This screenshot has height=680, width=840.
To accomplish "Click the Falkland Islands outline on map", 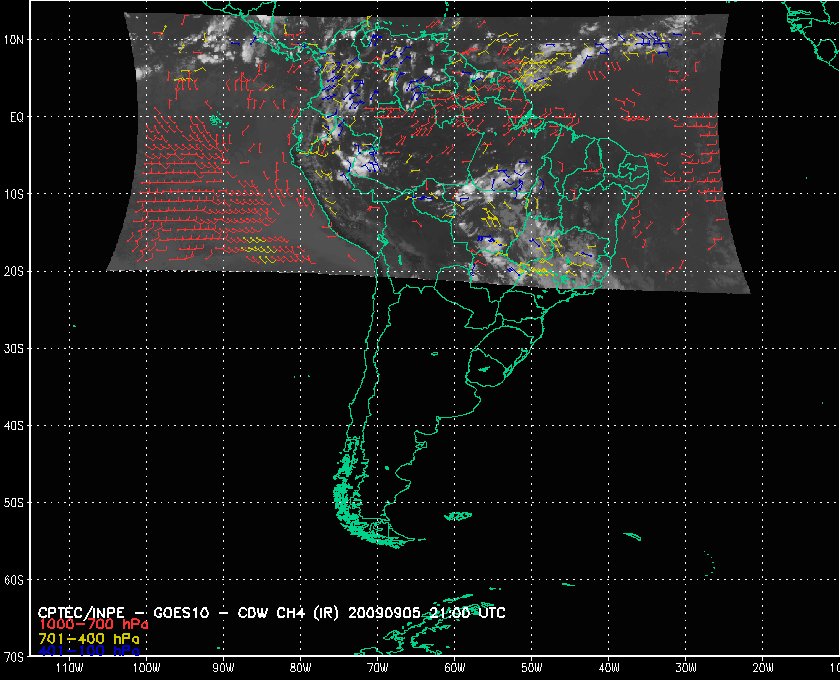I will (x=459, y=516).
